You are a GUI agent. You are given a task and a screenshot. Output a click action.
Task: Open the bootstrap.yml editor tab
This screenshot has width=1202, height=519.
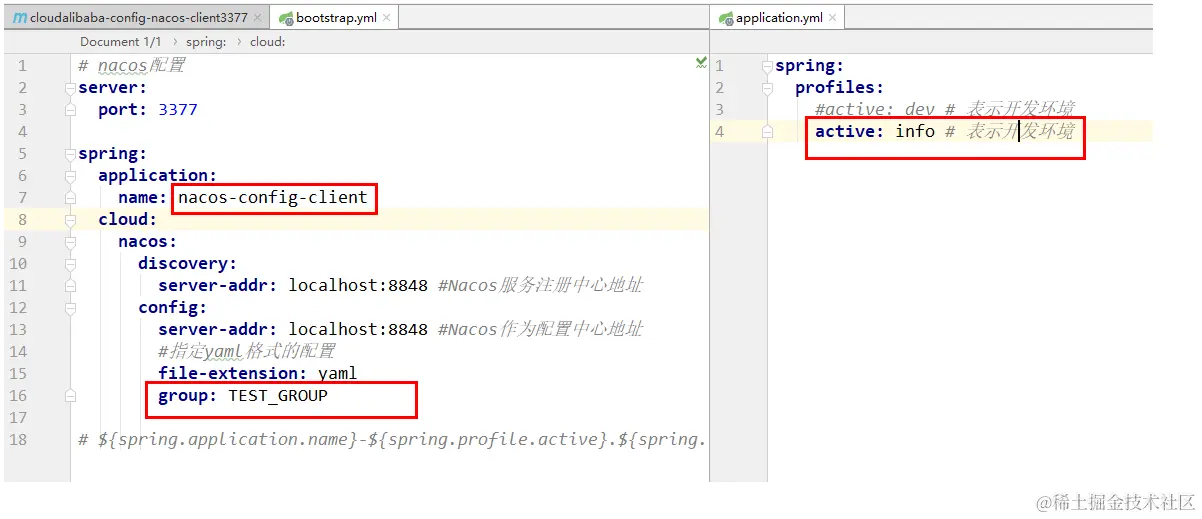pyautogui.click(x=336, y=17)
